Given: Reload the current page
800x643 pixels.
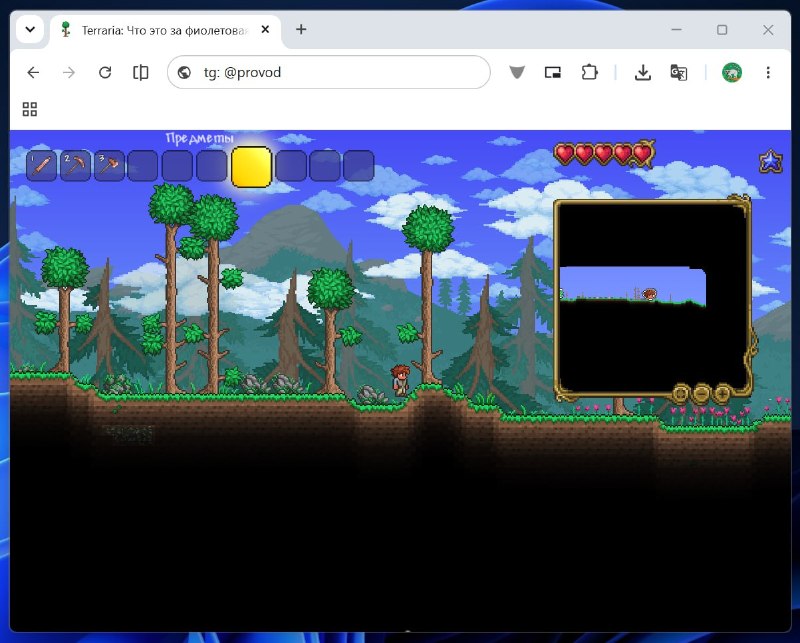Looking at the screenshot, I should point(105,72).
